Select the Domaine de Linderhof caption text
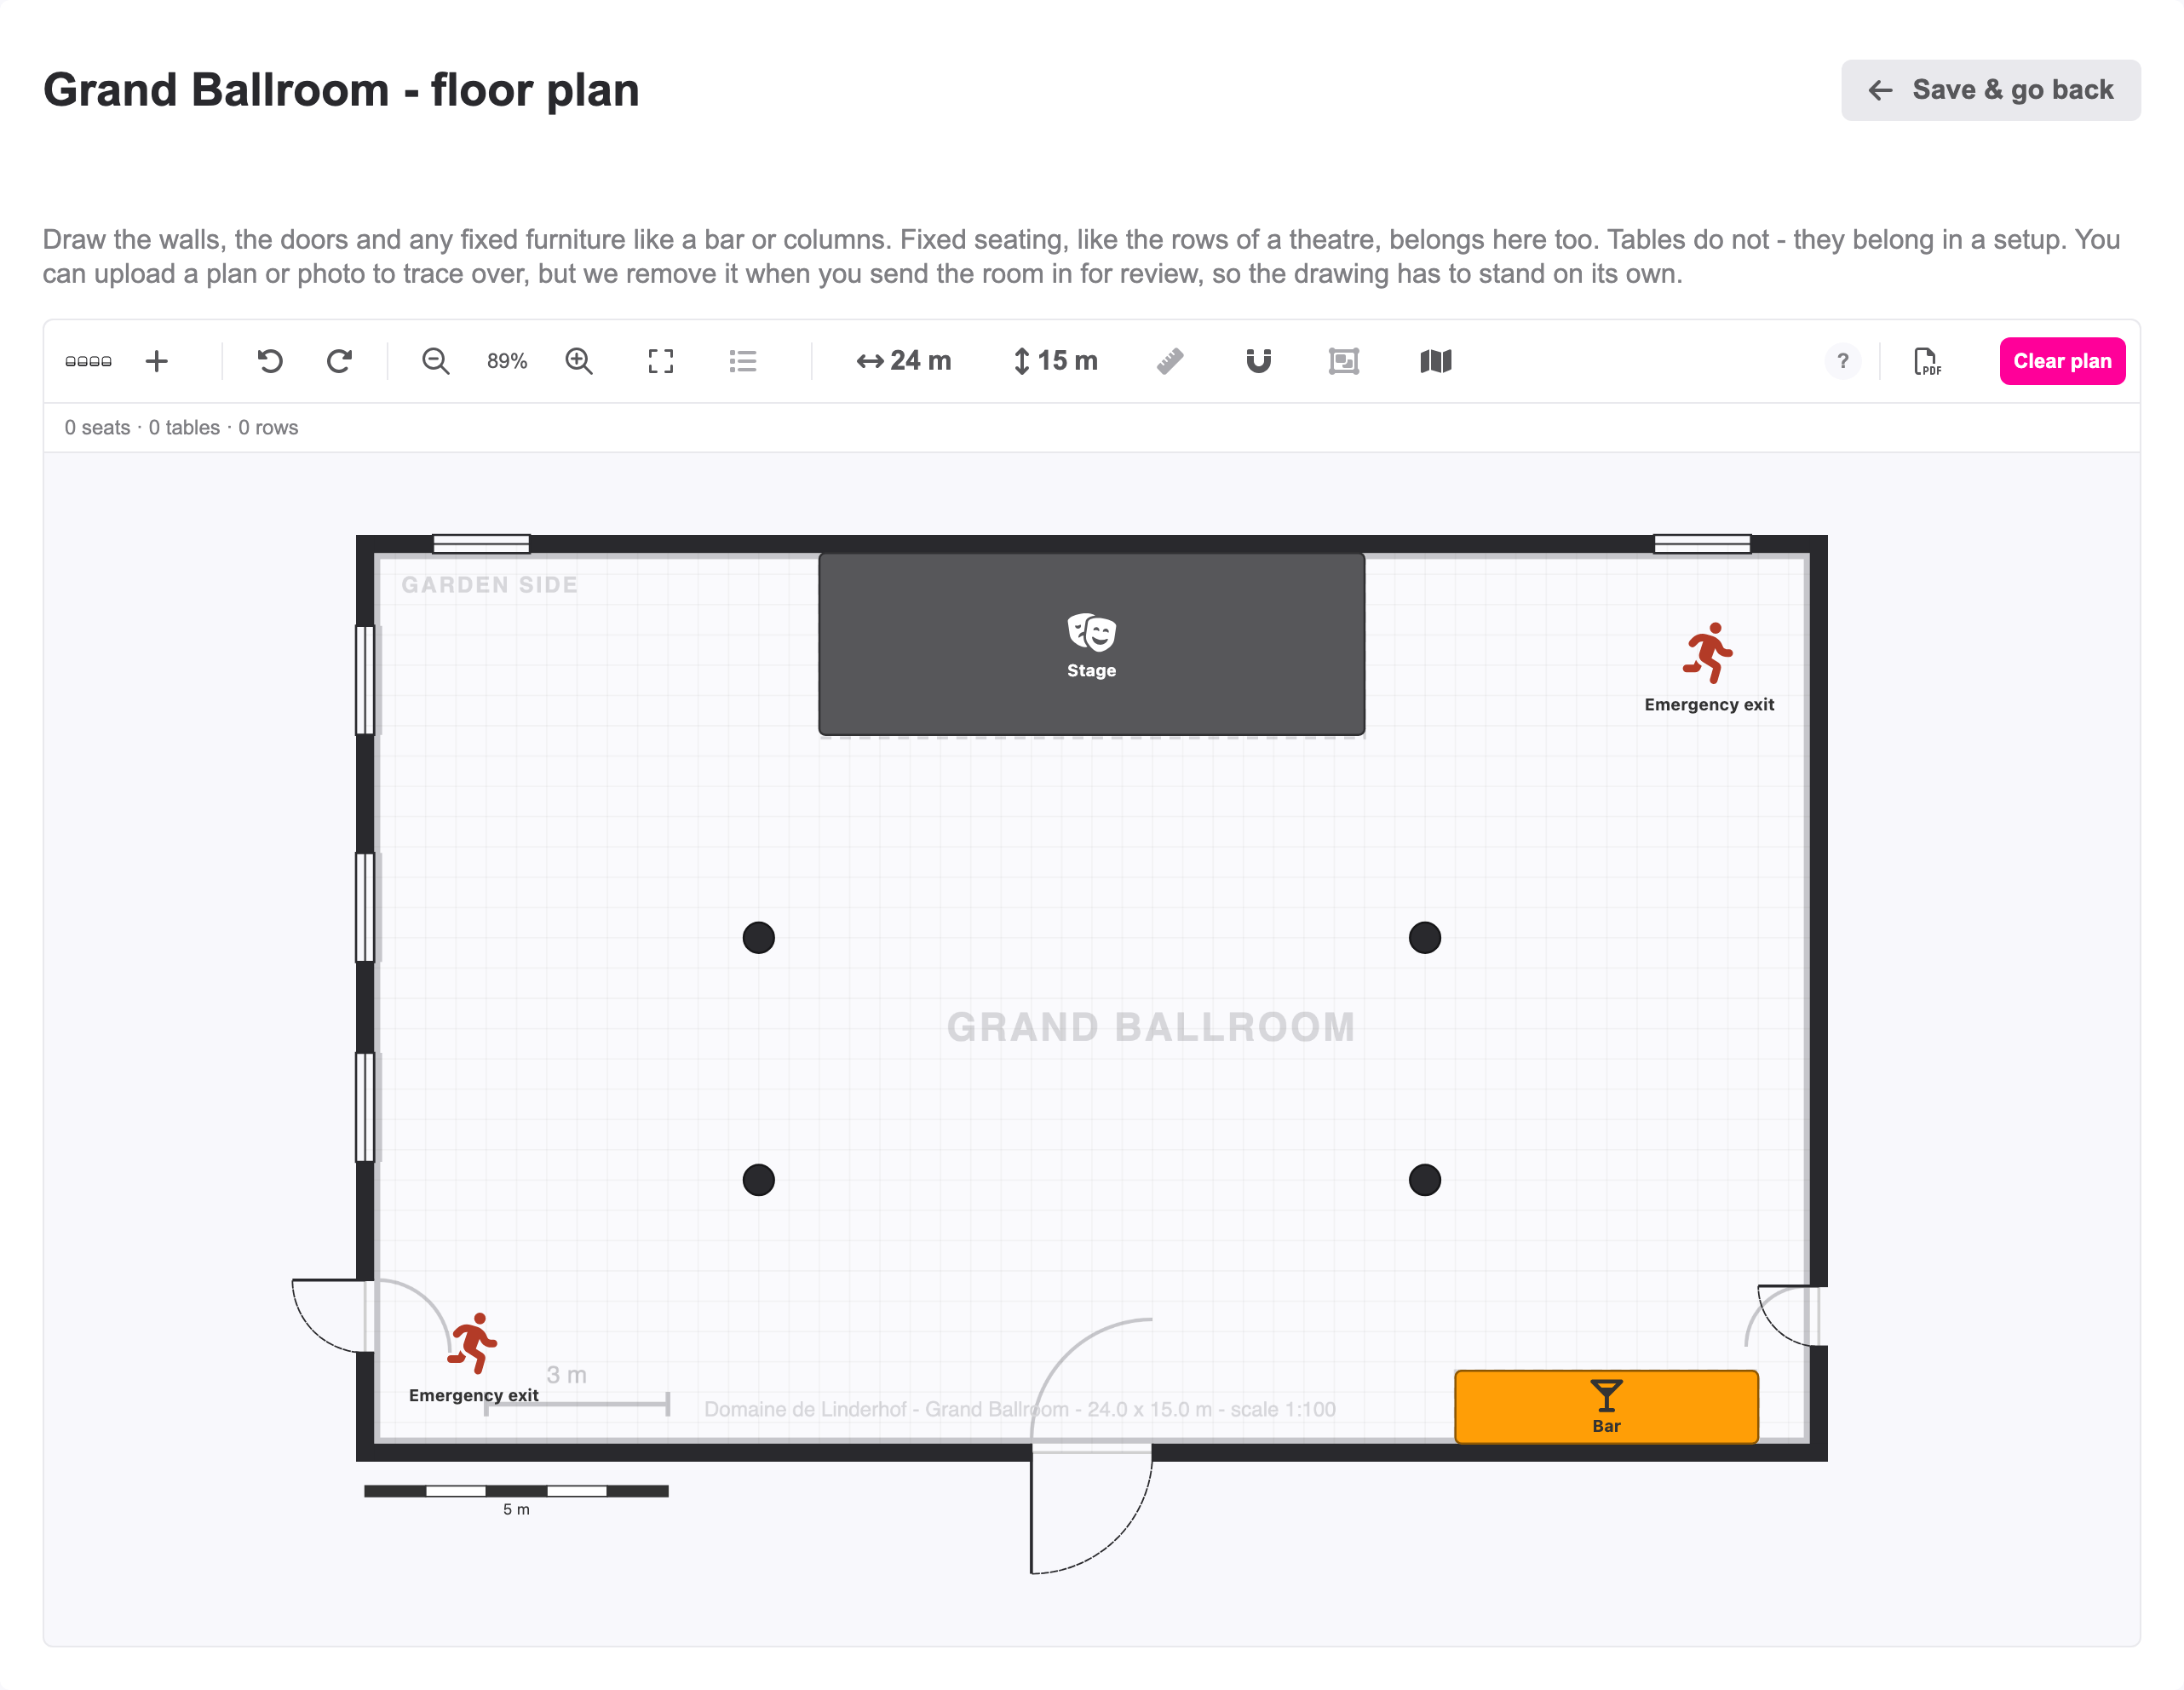 tap(1020, 1409)
